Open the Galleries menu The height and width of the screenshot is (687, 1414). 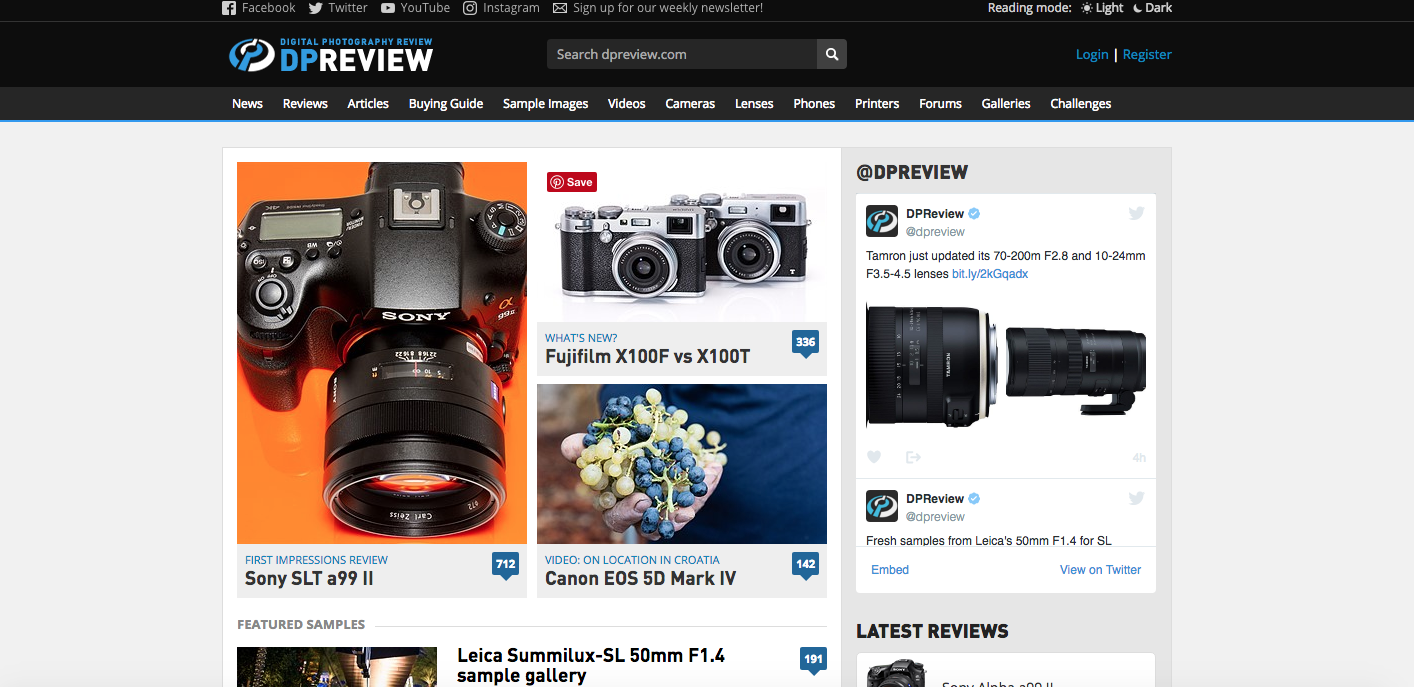coord(1006,104)
